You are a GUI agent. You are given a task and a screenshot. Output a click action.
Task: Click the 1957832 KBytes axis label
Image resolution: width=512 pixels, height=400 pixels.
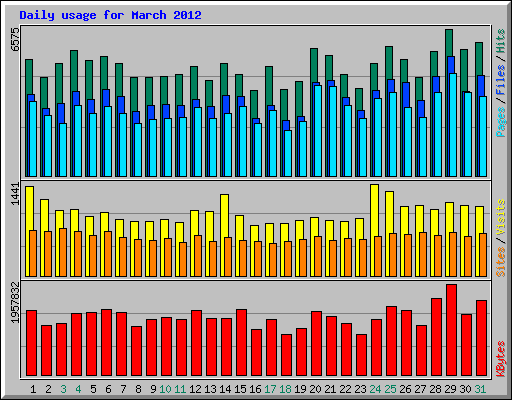coord(15,302)
